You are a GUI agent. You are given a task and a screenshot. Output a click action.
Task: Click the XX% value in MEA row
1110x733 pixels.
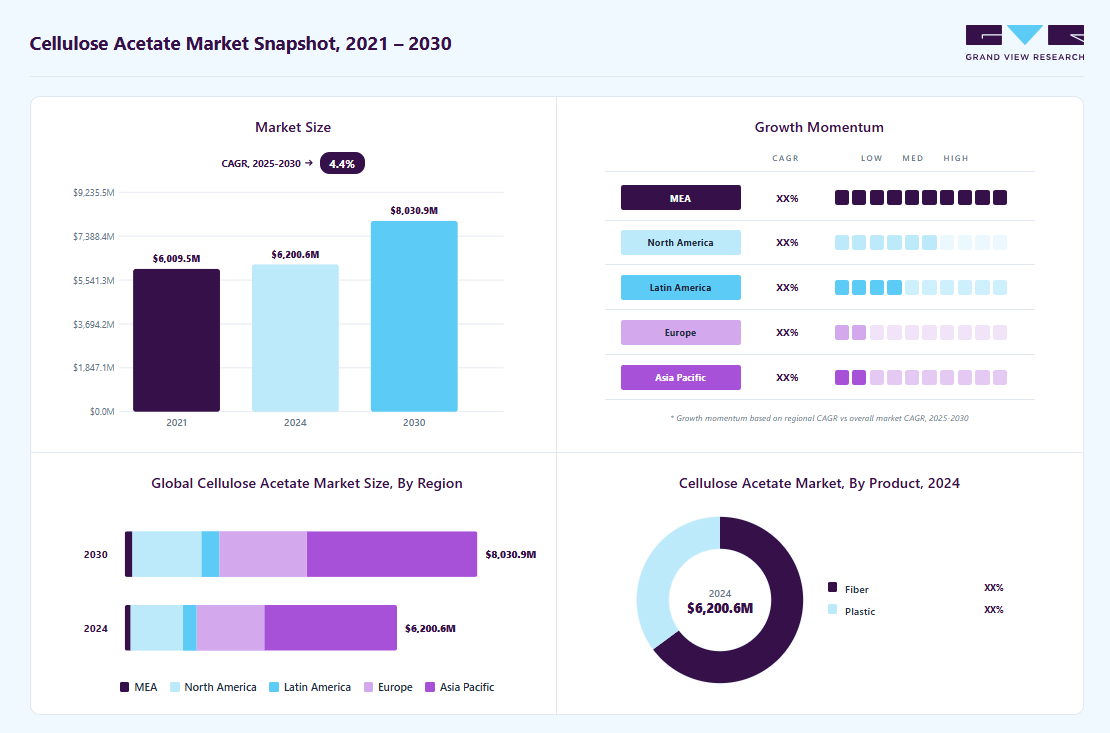tap(787, 198)
